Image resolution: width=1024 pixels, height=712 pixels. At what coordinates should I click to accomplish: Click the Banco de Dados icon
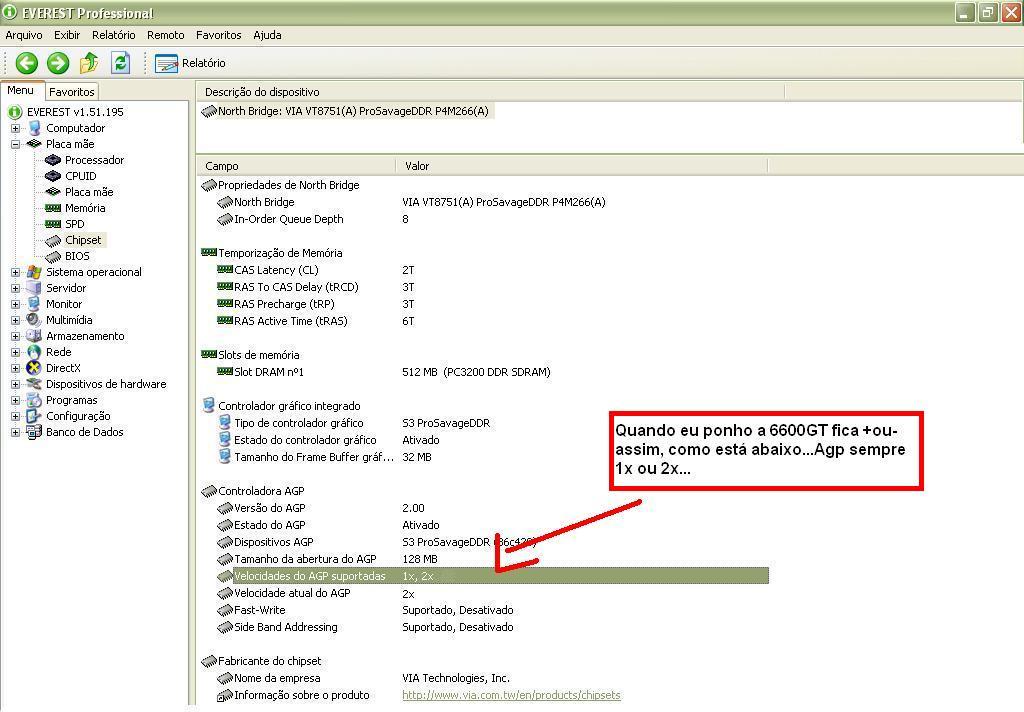pyautogui.click(x=34, y=432)
